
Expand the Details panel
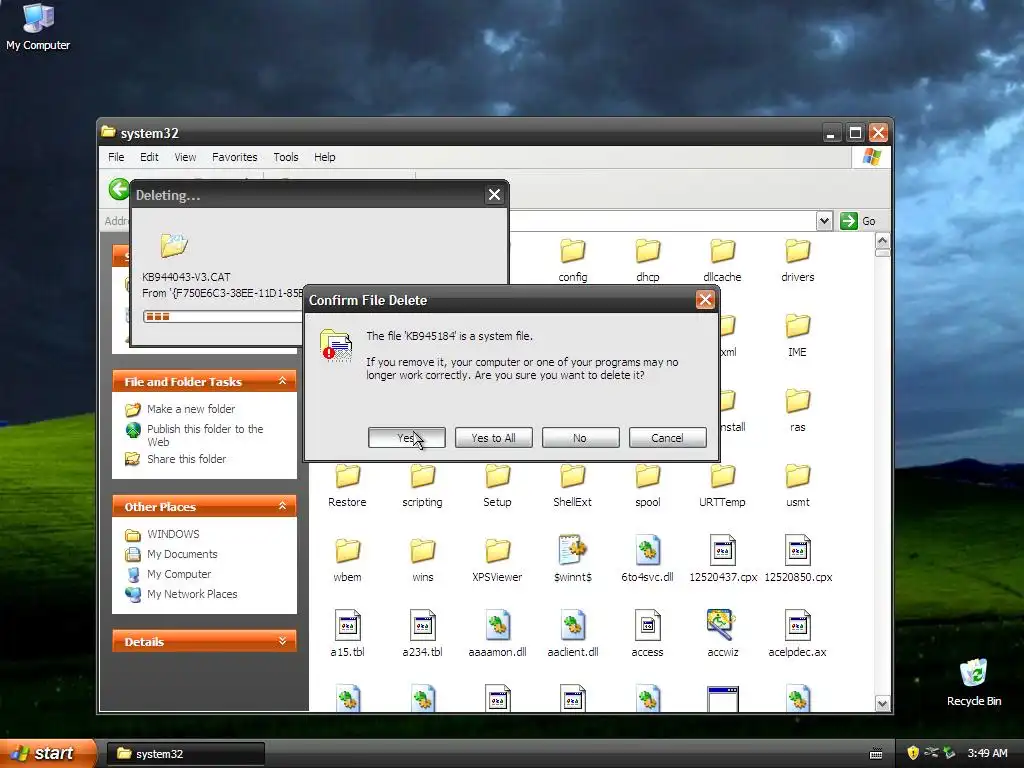click(x=282, y=641)
